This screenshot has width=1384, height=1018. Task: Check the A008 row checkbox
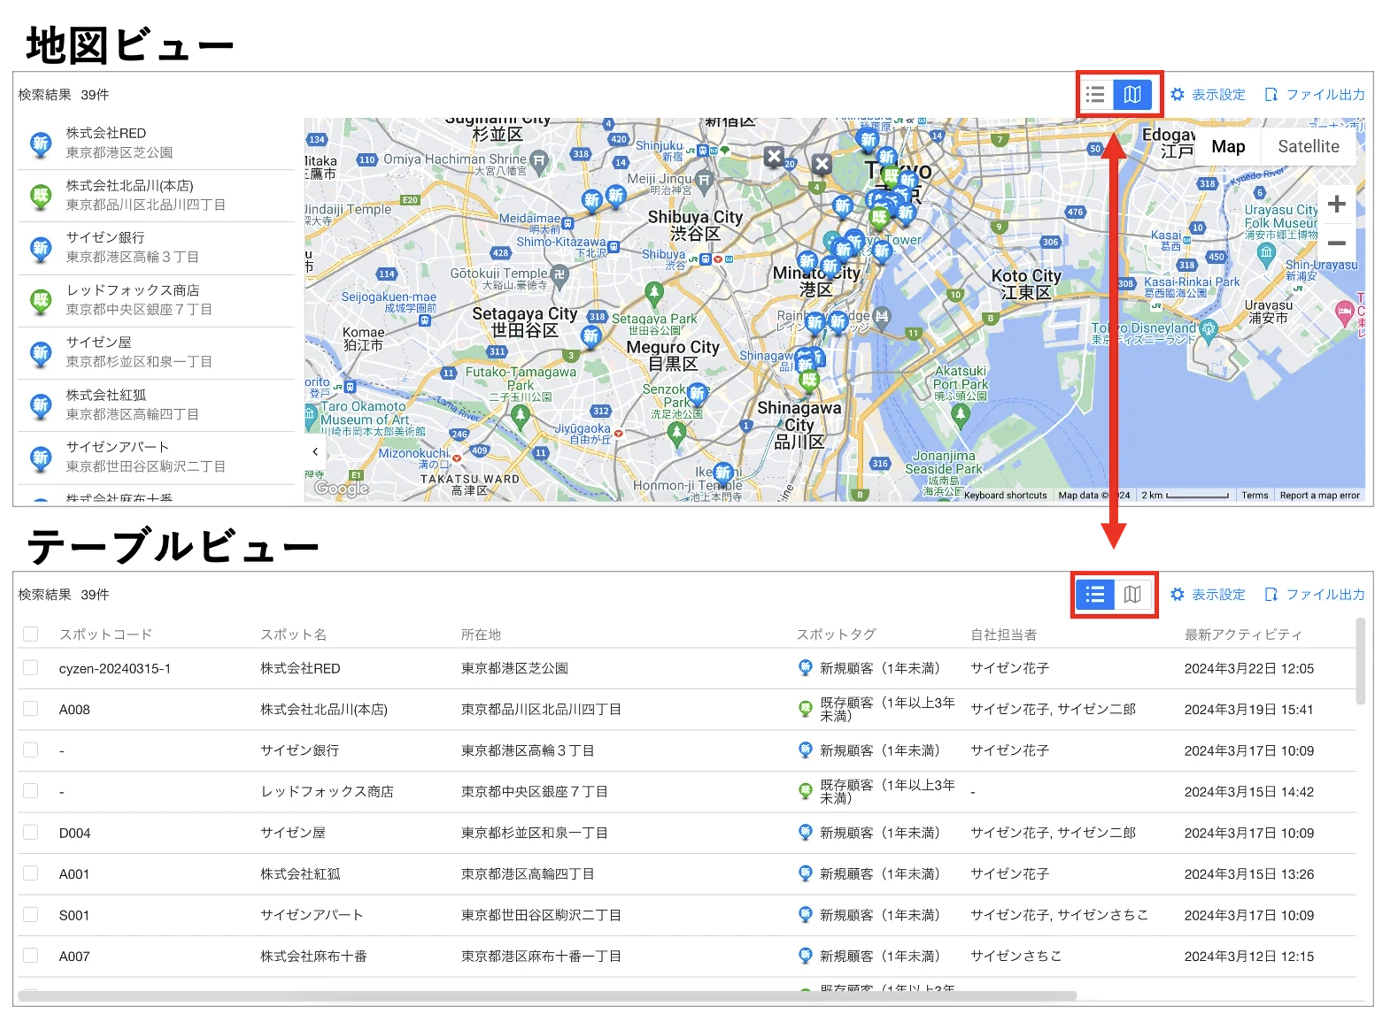click(30, 709)
